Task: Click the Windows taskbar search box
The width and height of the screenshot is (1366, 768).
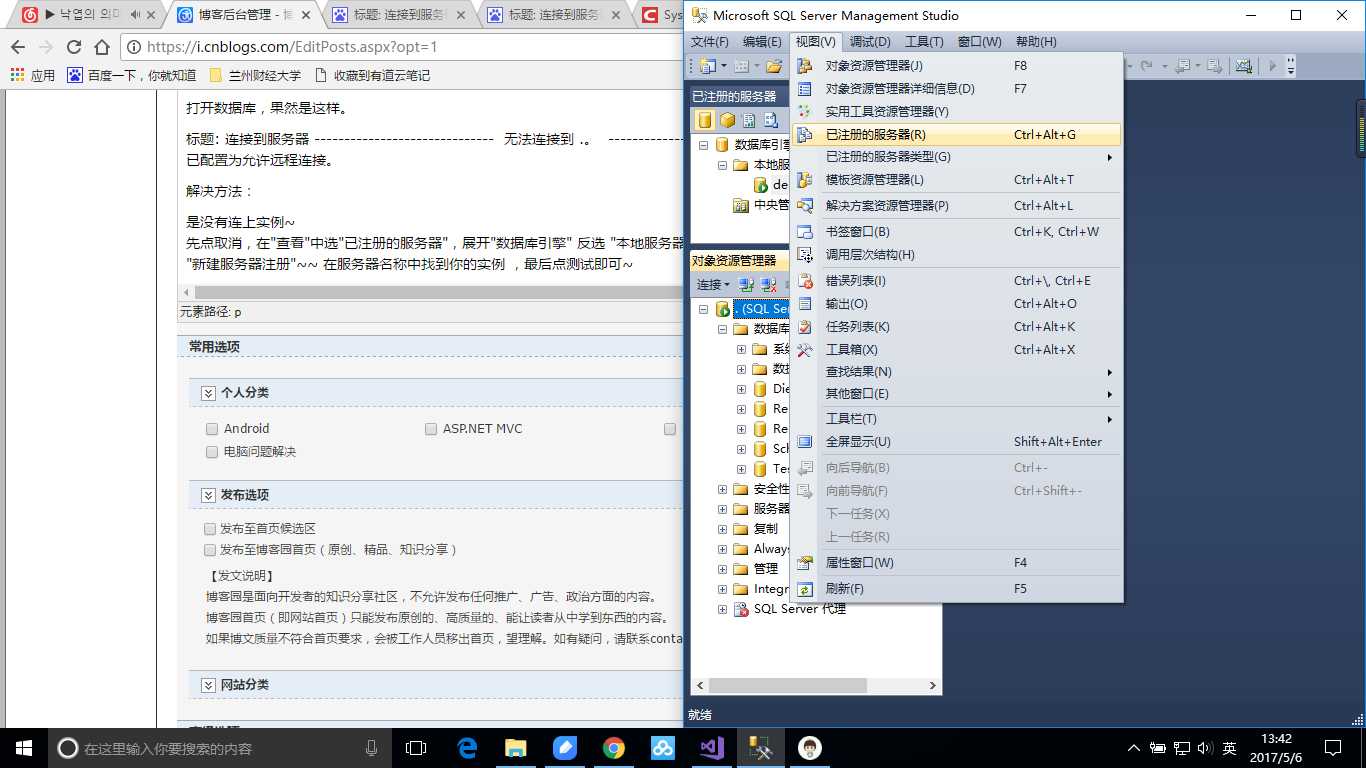Action: pyautogui.click(x=219, y=748)
